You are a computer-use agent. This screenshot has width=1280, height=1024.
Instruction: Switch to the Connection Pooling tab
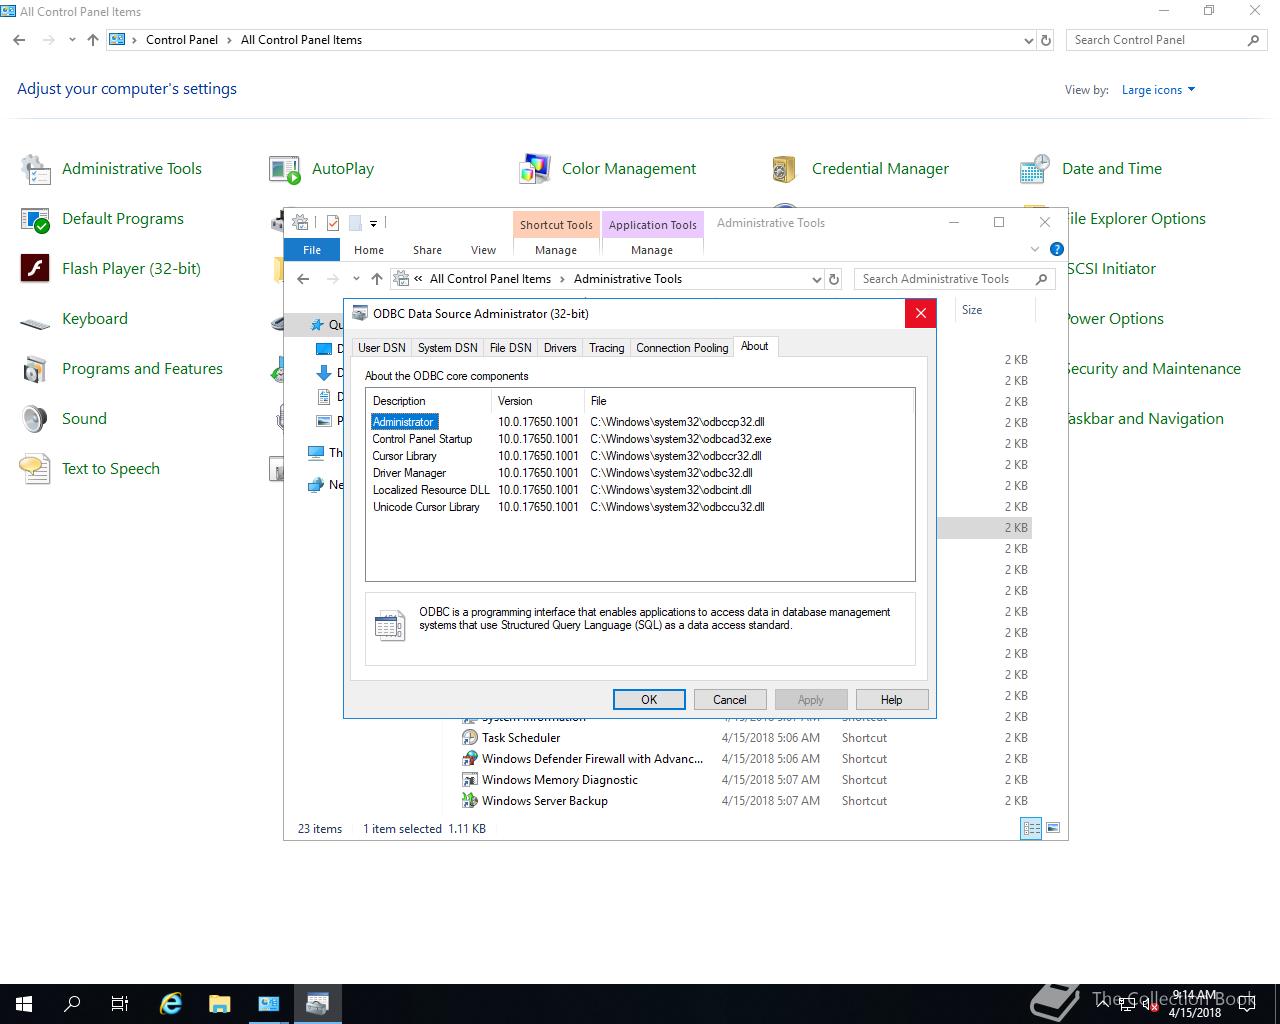coord(682,348)
